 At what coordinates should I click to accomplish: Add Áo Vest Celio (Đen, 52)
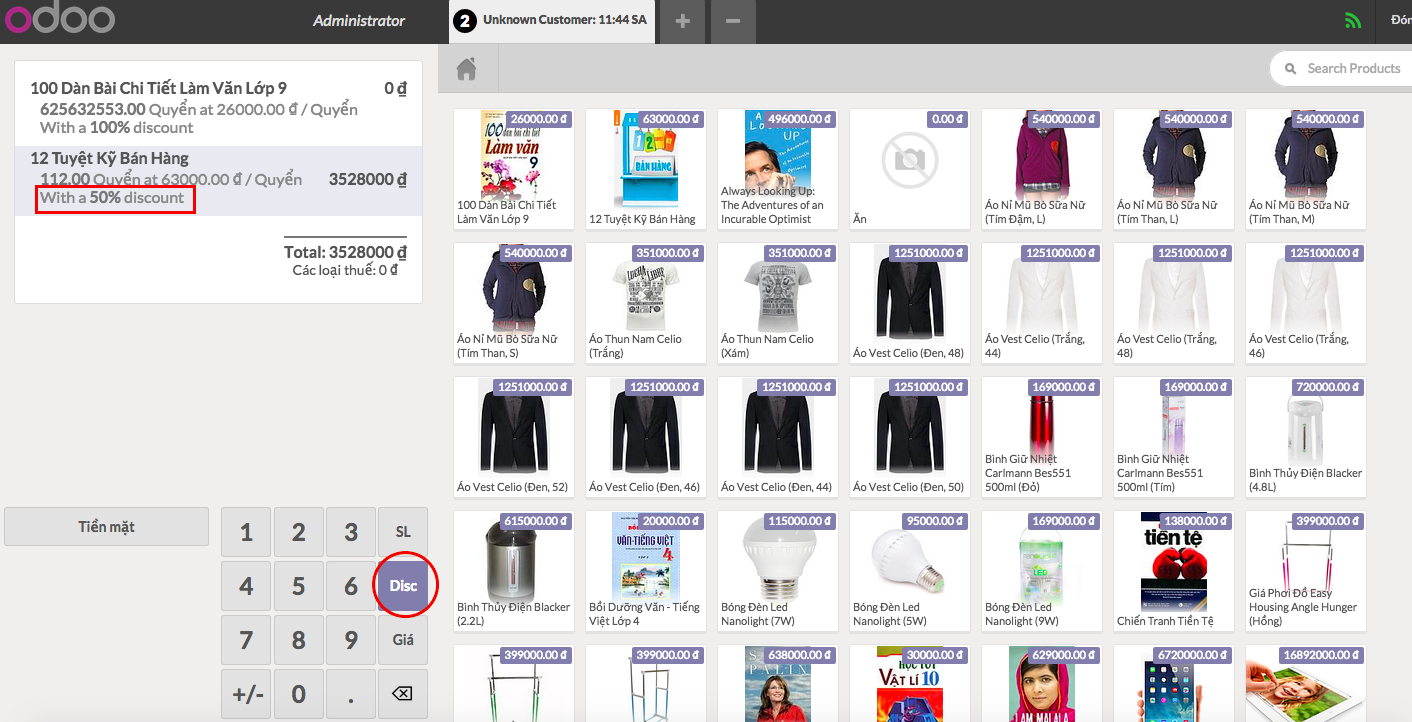514,437
